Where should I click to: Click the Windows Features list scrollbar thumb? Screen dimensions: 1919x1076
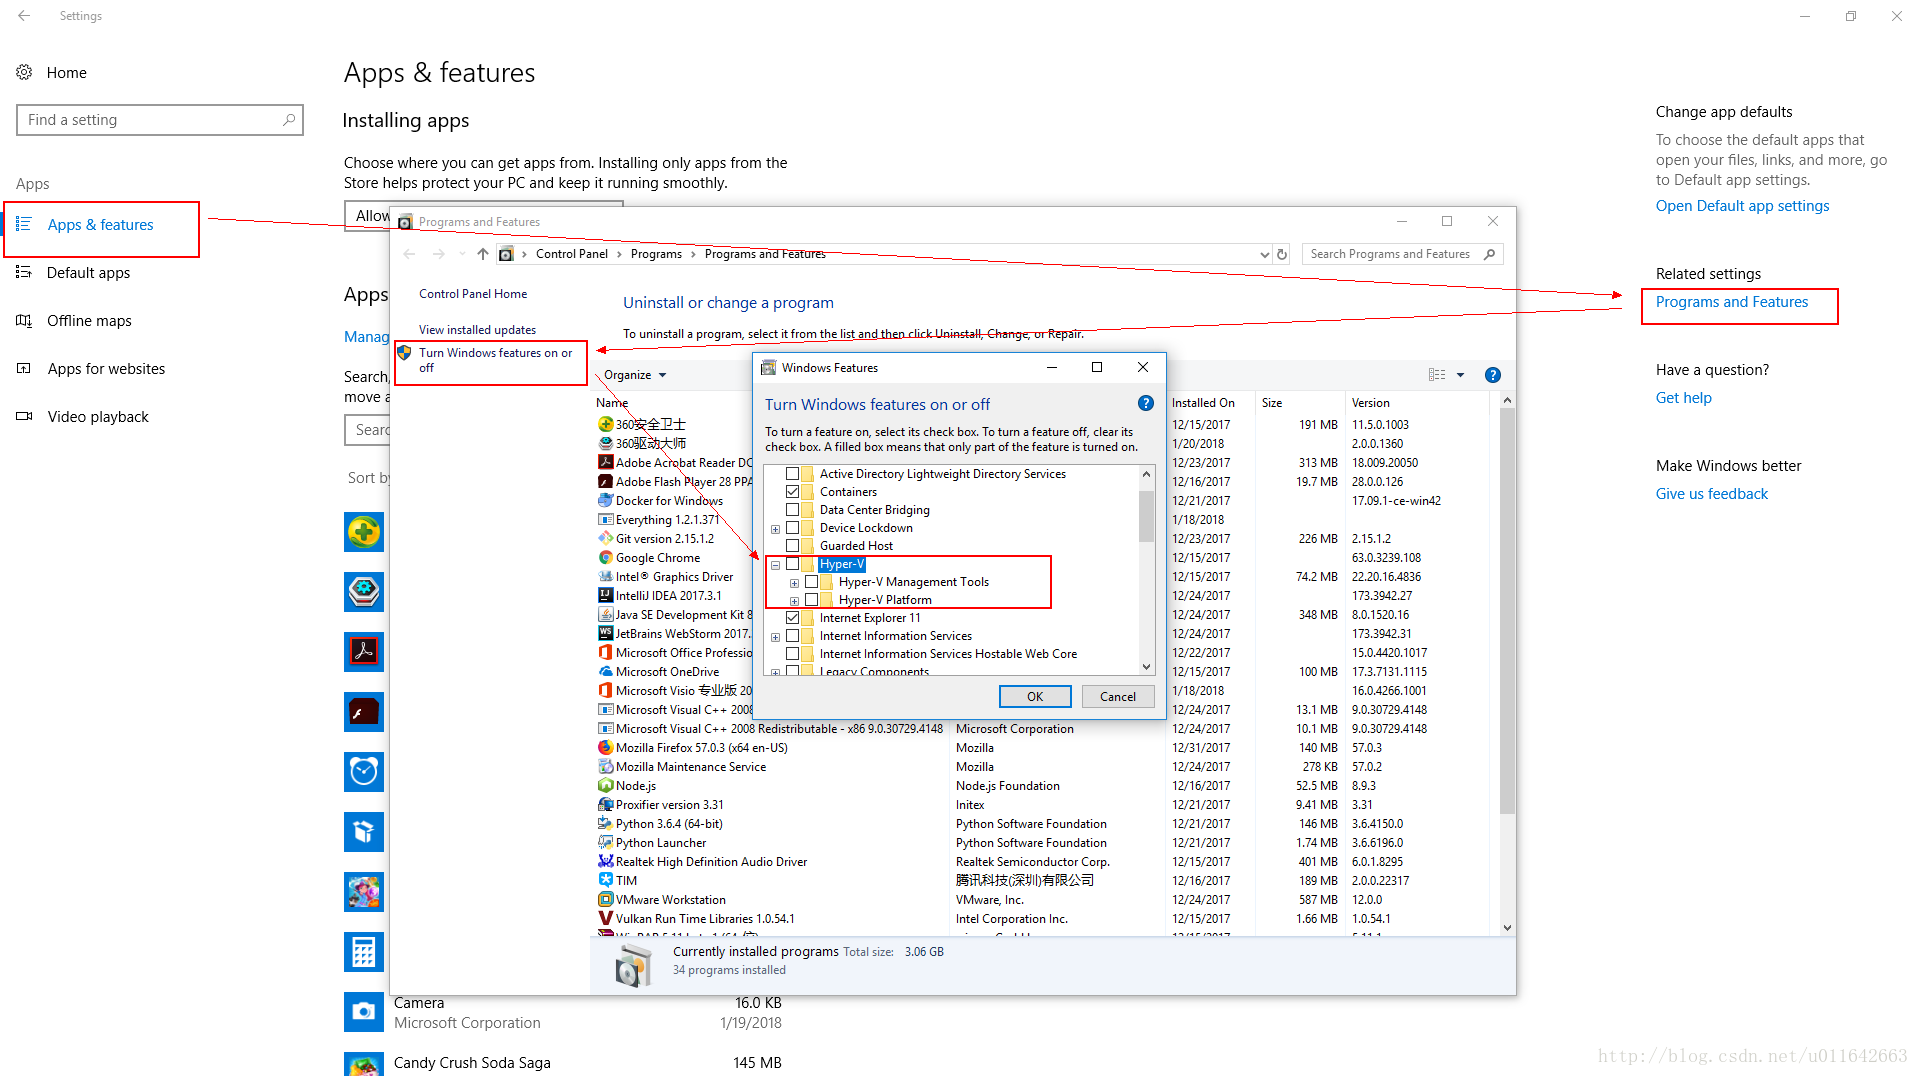(1146, 516)
